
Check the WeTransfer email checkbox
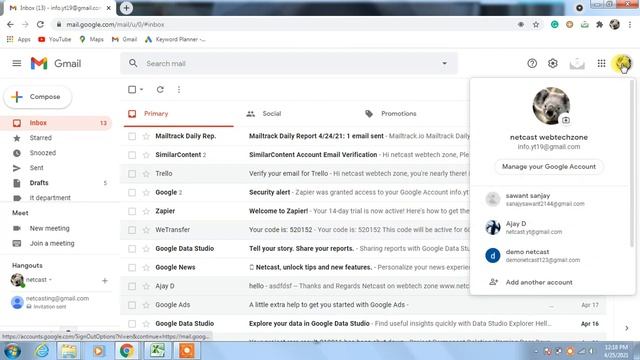[x=132, y=230]
